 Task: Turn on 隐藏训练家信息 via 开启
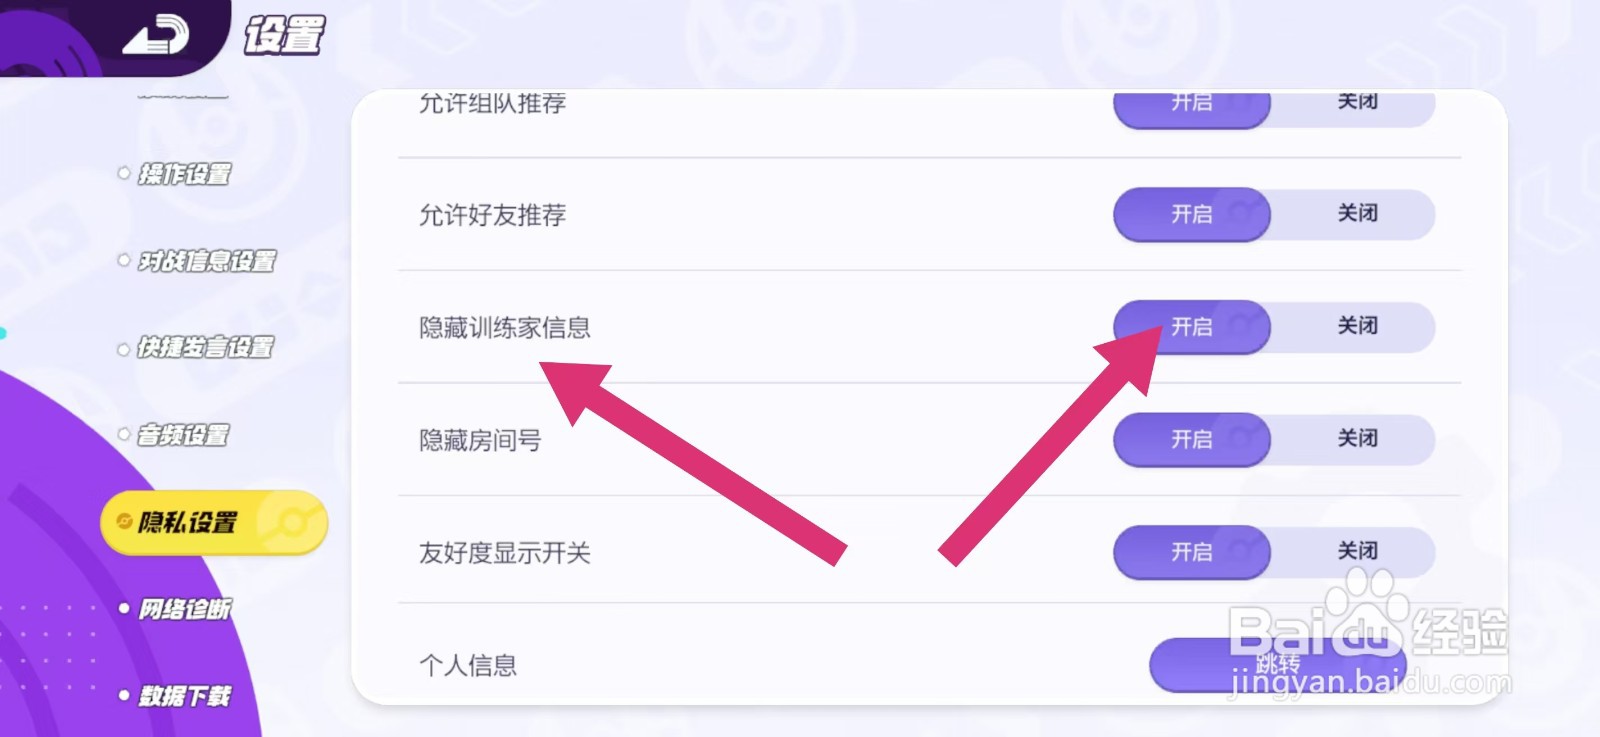[1191, 327]
